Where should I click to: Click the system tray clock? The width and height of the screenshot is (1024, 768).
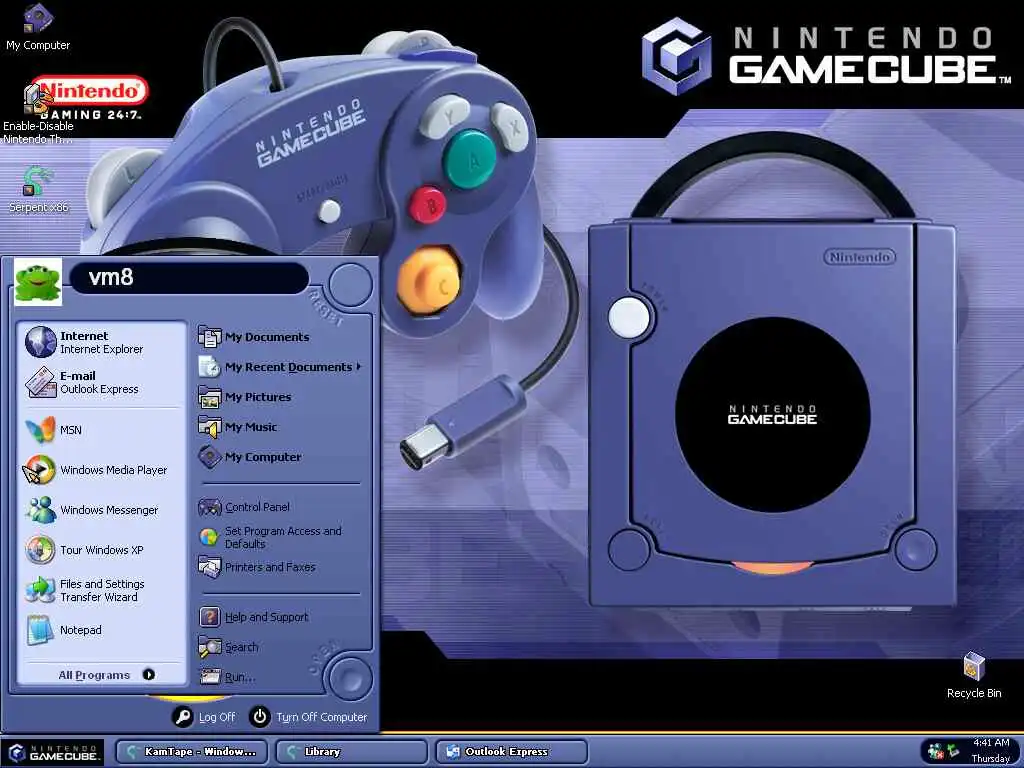click(991, 750)
